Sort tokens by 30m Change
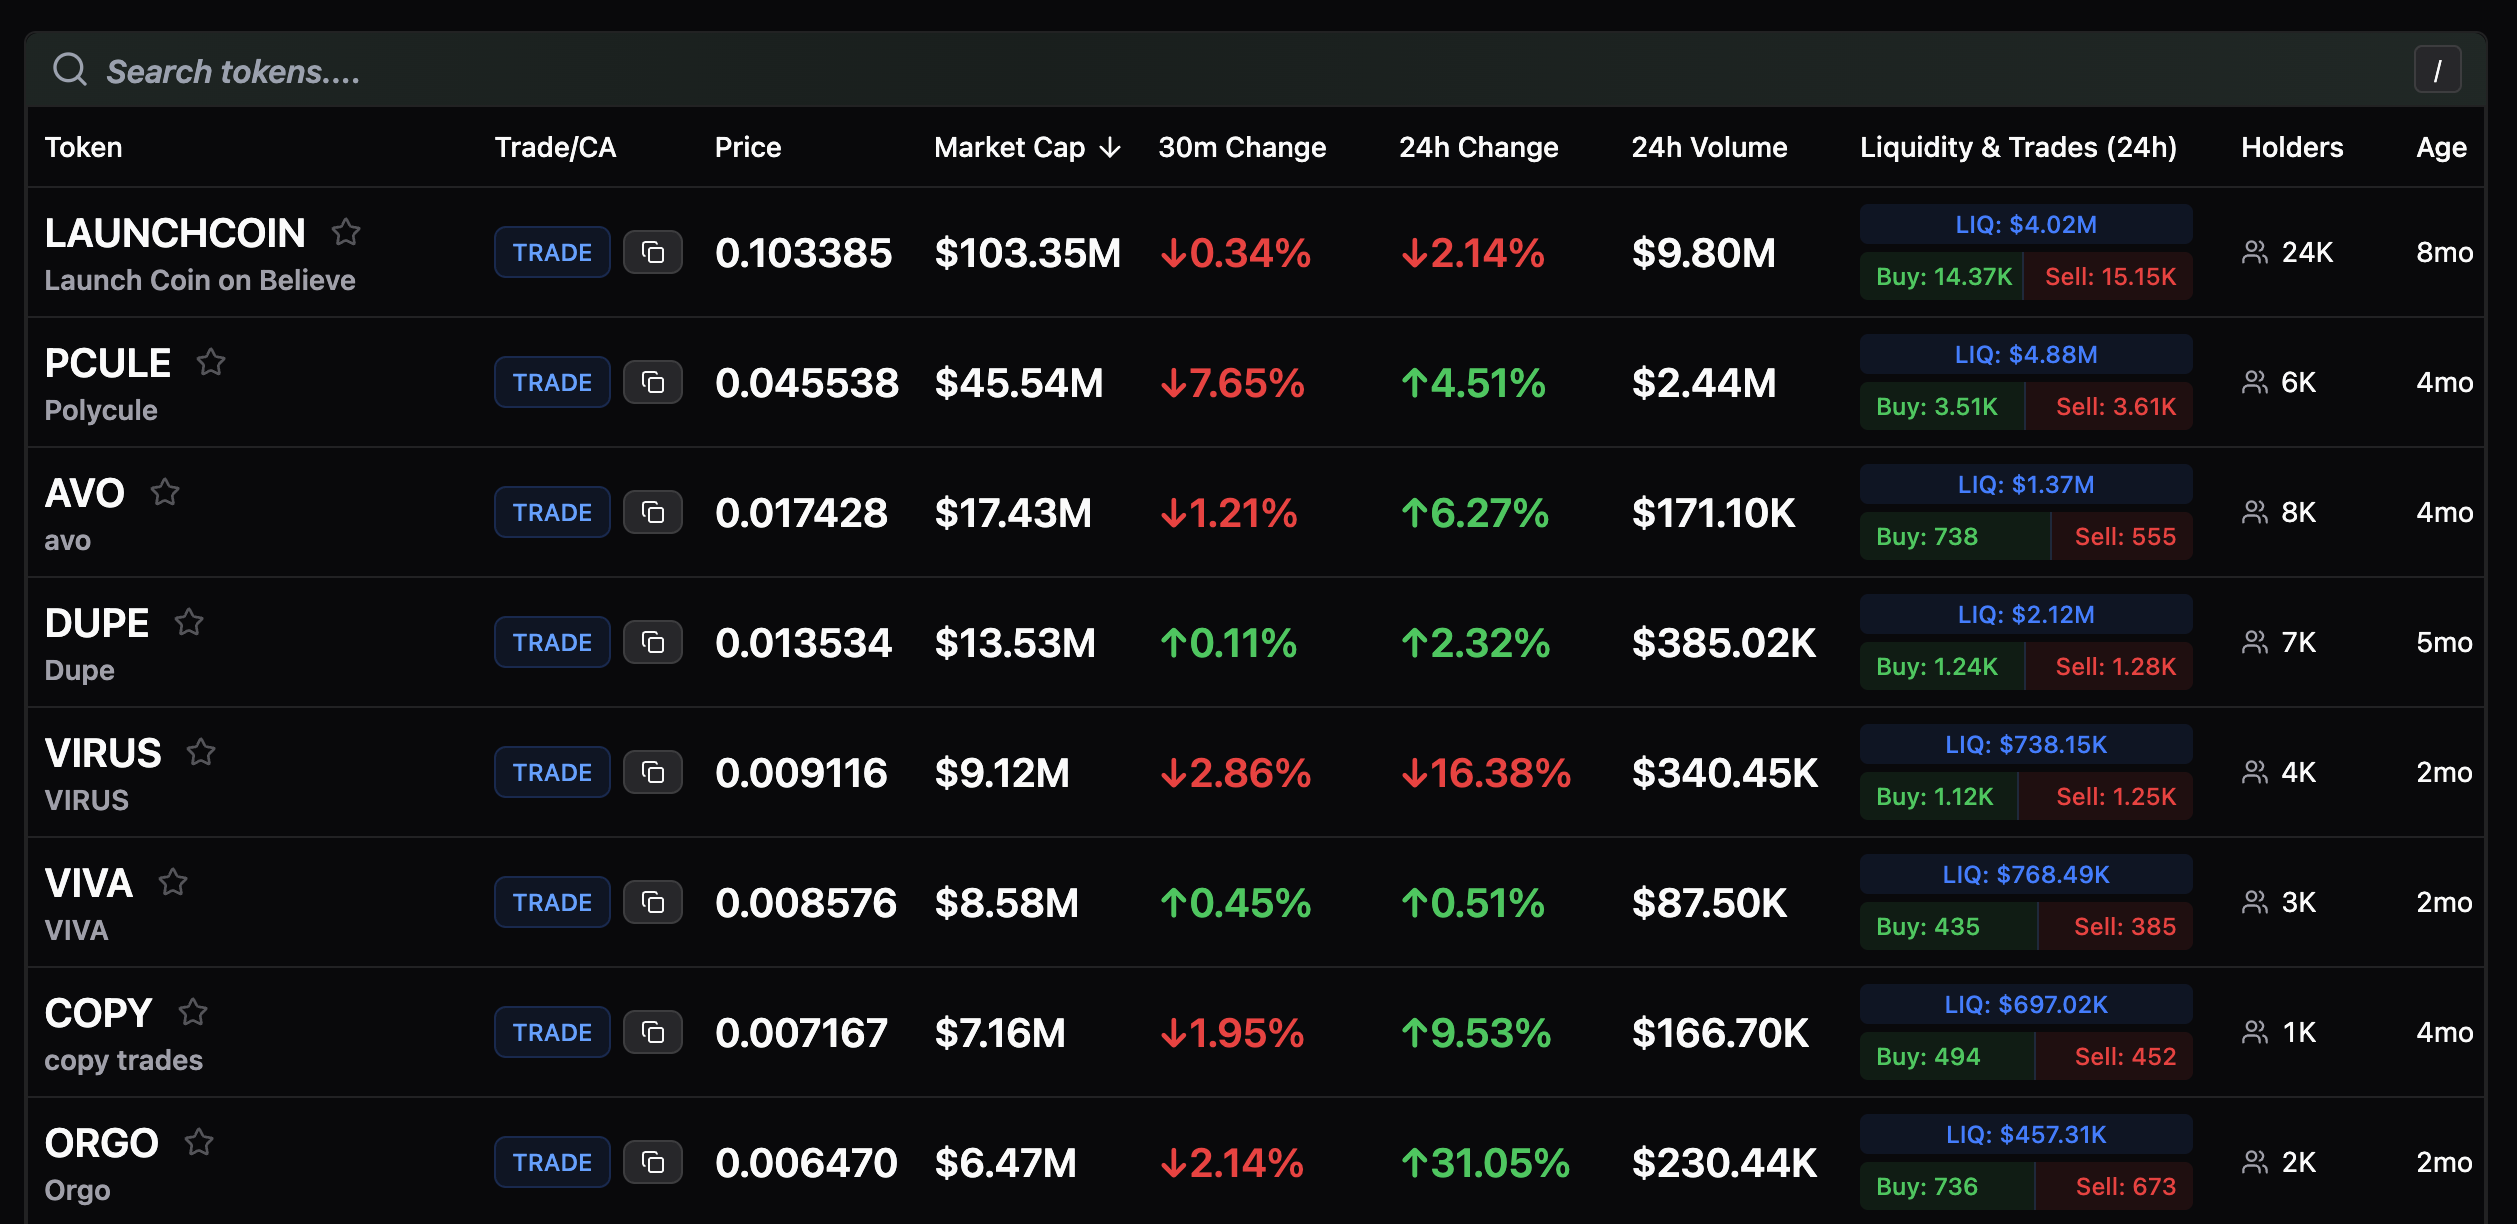 [1241, 148]
